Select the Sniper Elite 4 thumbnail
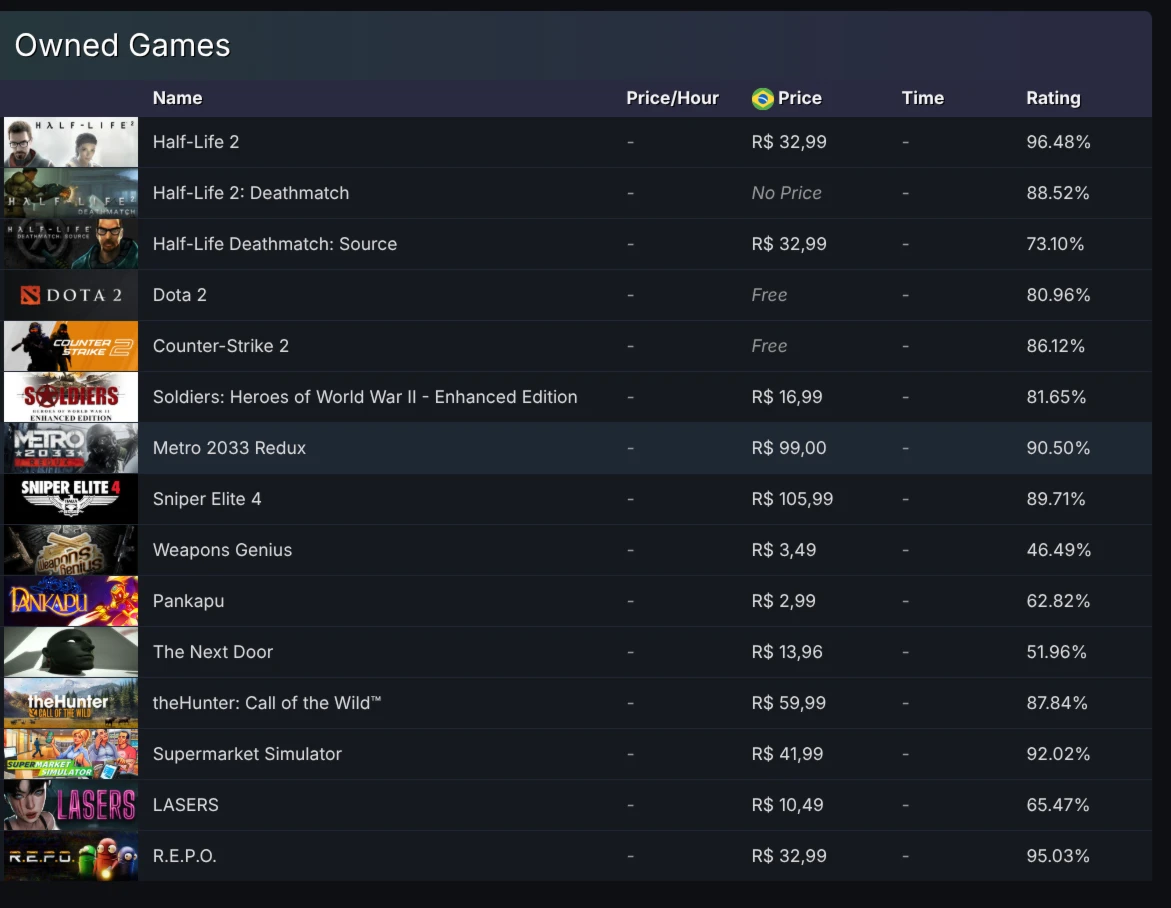The image size is (1171, 908). 71,499
